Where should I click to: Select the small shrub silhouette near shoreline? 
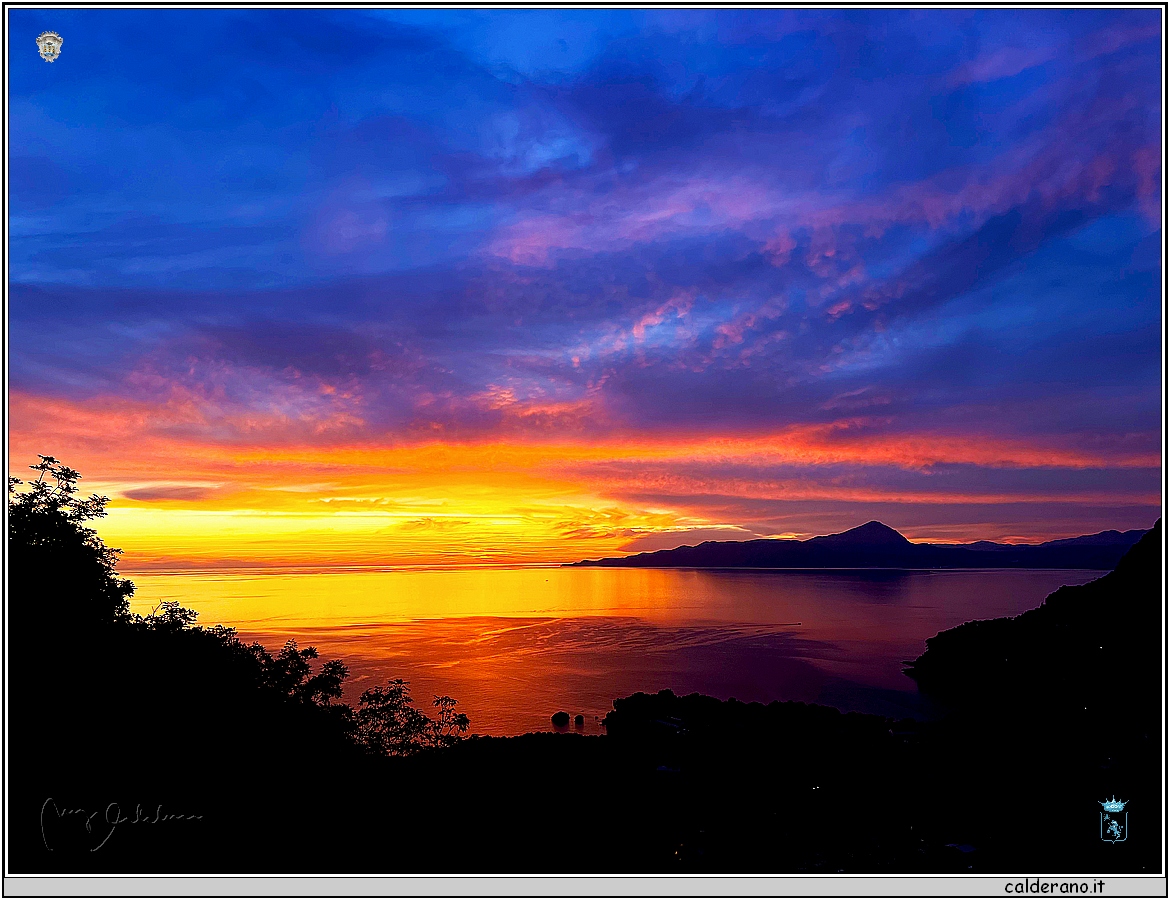pos(405,718)
